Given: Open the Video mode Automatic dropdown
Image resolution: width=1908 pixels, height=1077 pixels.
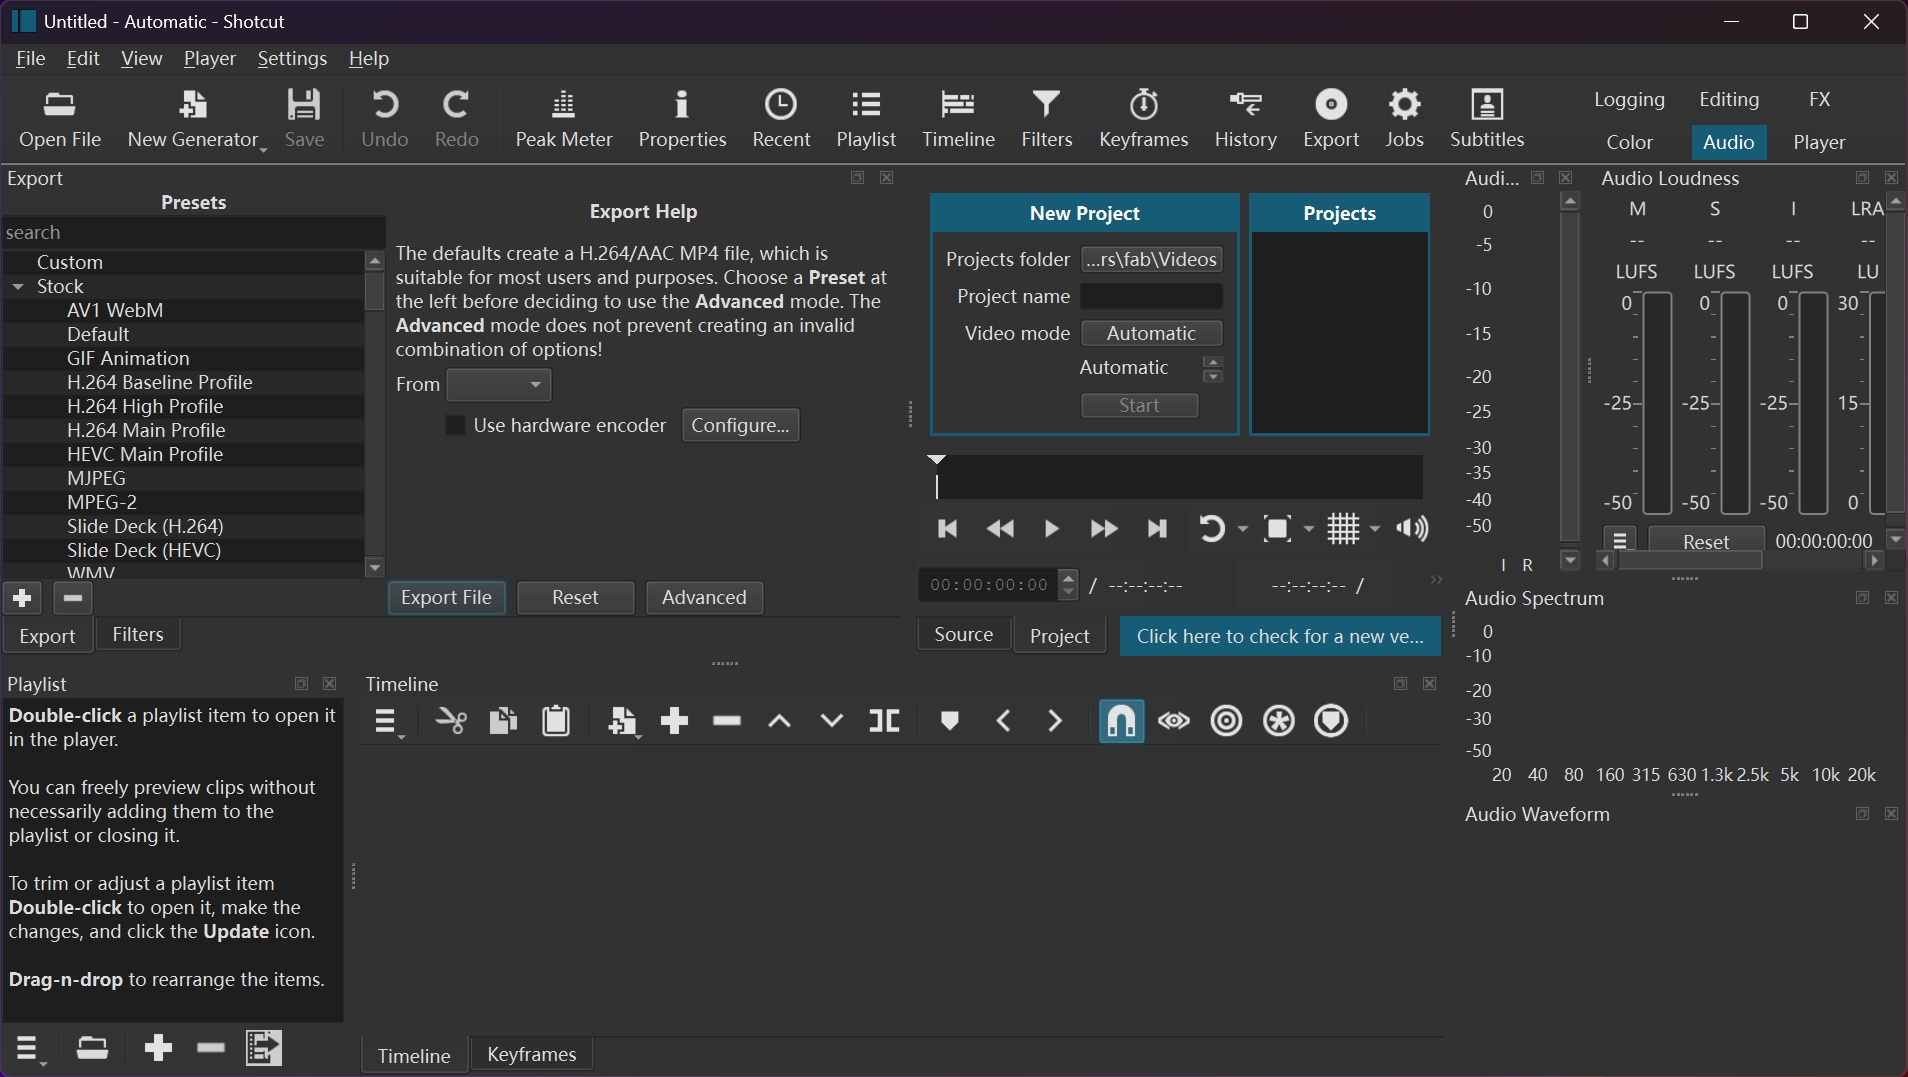Looking at the screenshot, I should coord(1151,333).
